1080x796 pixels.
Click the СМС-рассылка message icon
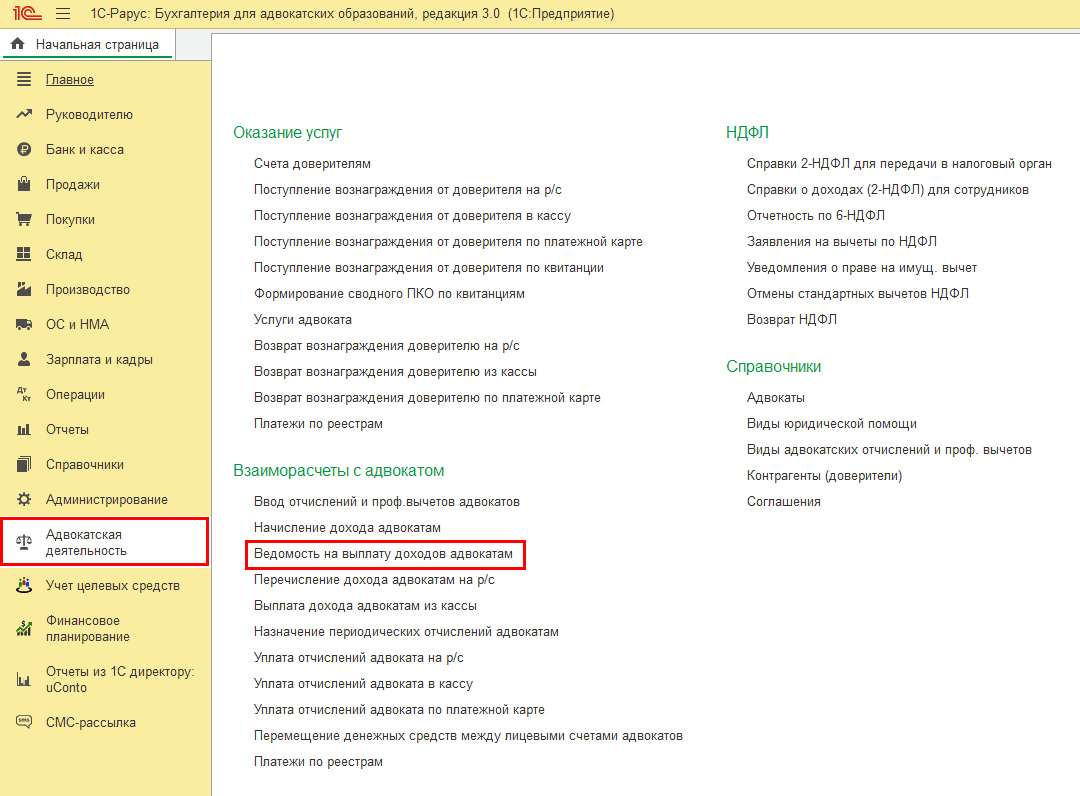tap(25, 722)
